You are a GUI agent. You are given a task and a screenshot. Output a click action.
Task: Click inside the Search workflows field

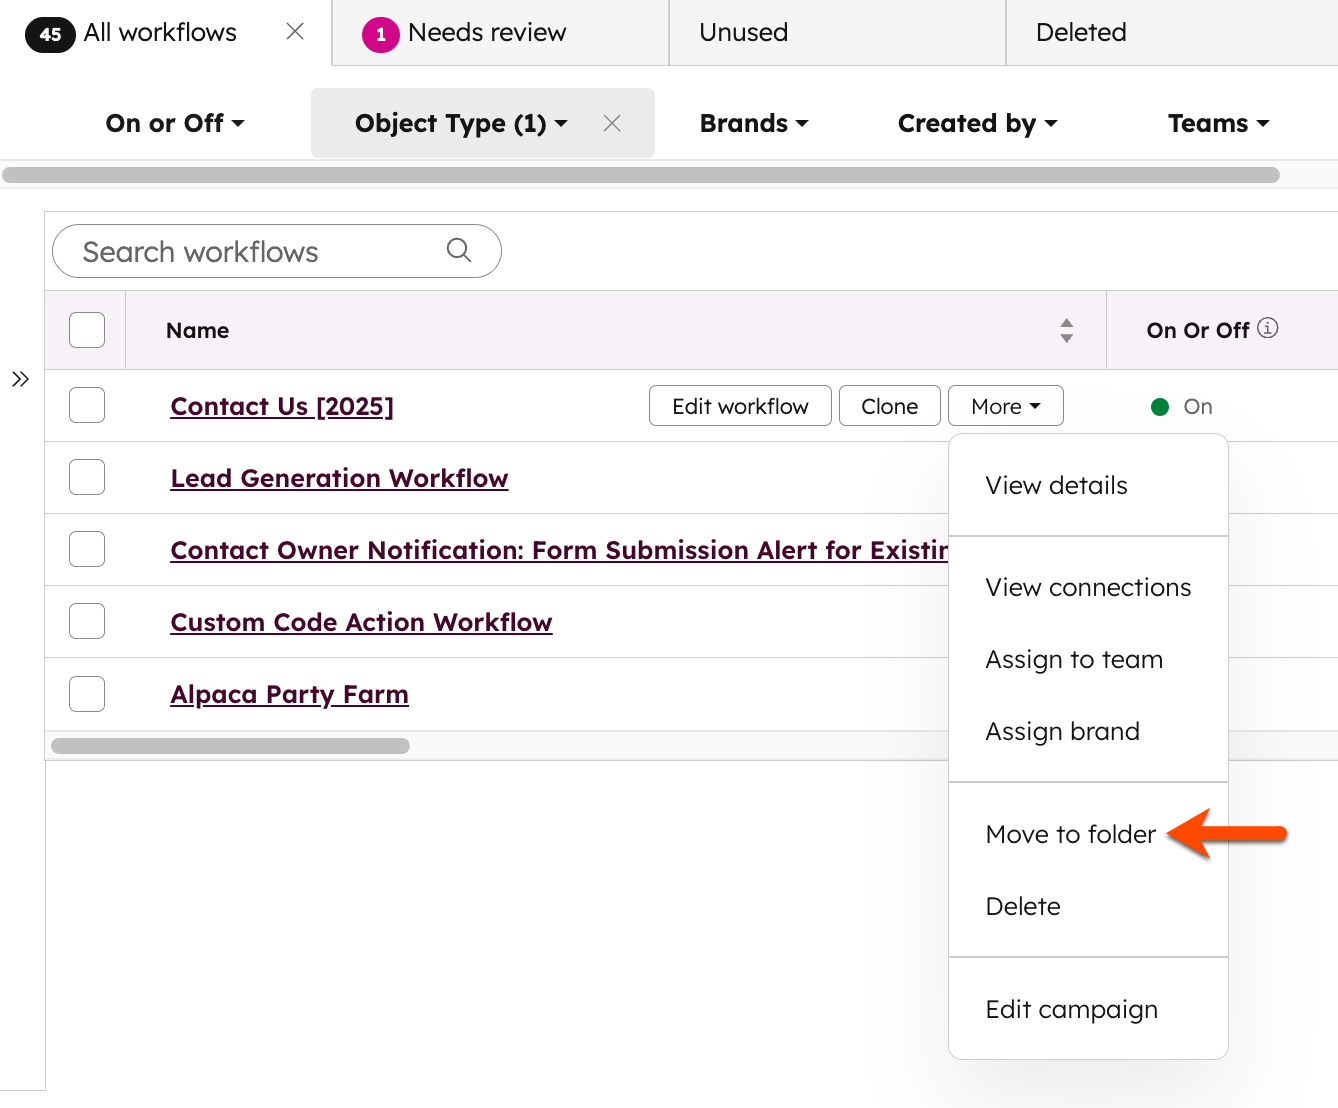click(x=250, y=251)
